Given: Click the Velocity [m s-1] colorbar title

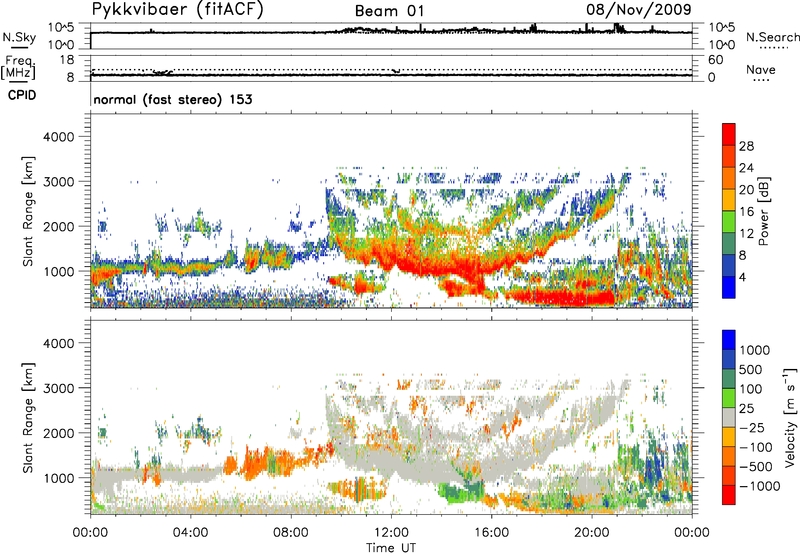Looking at the screenshot, I should (790, 416).
